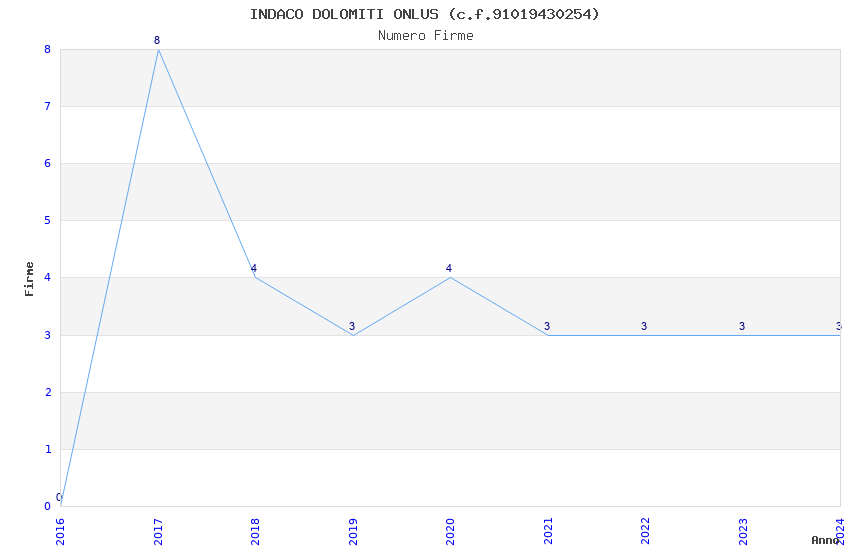Click y-axis tick value 6

coord(48,163)
